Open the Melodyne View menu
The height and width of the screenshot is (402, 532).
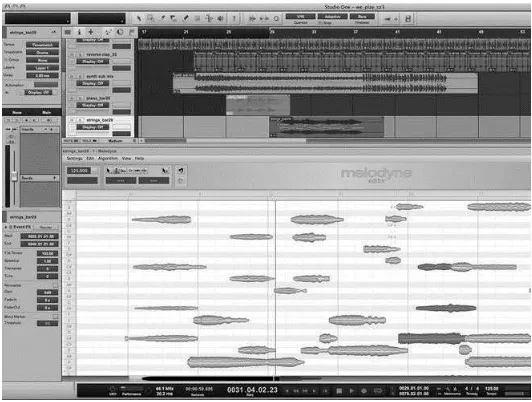tap(126, 158)
